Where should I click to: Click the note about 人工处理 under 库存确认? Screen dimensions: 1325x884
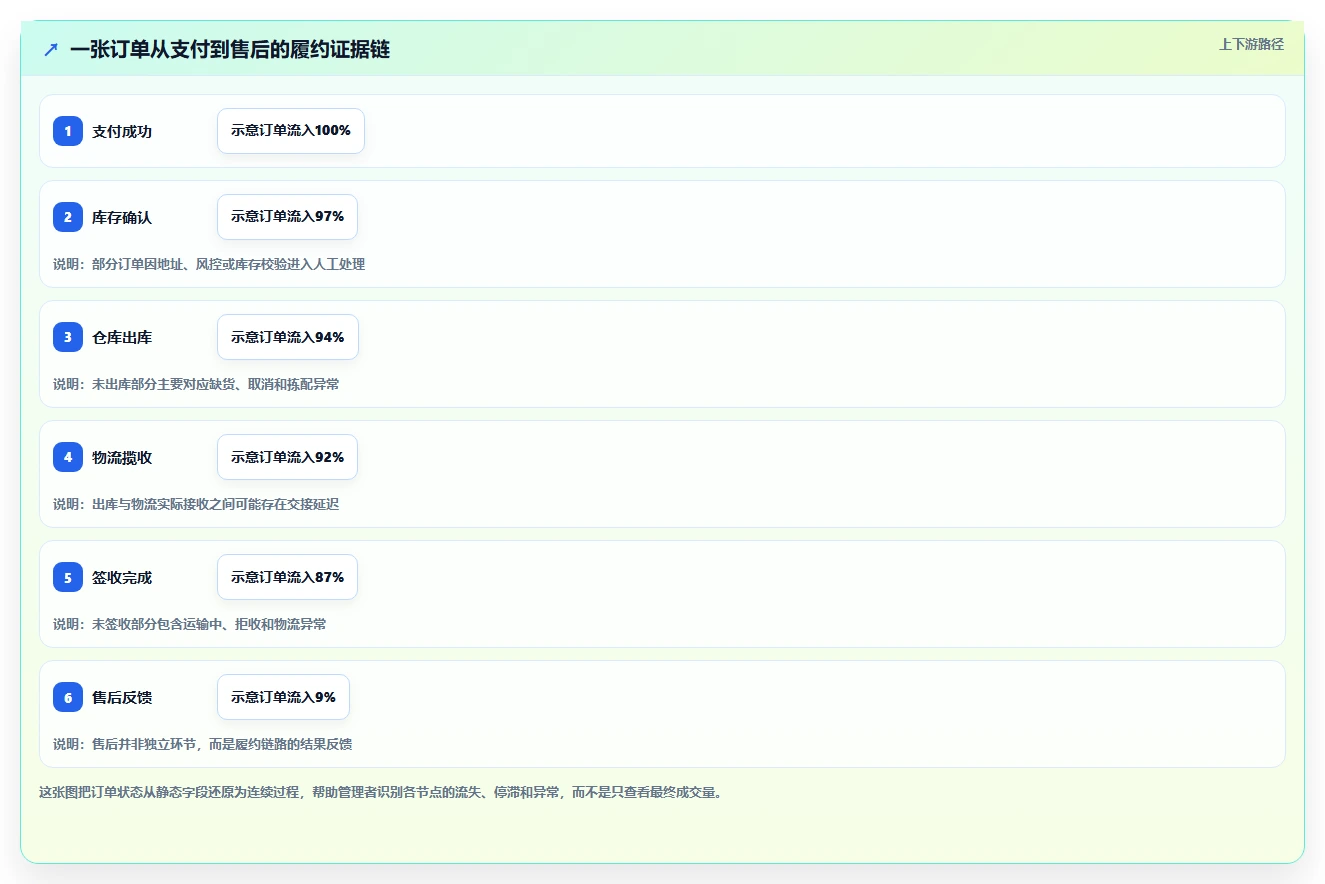209,264
